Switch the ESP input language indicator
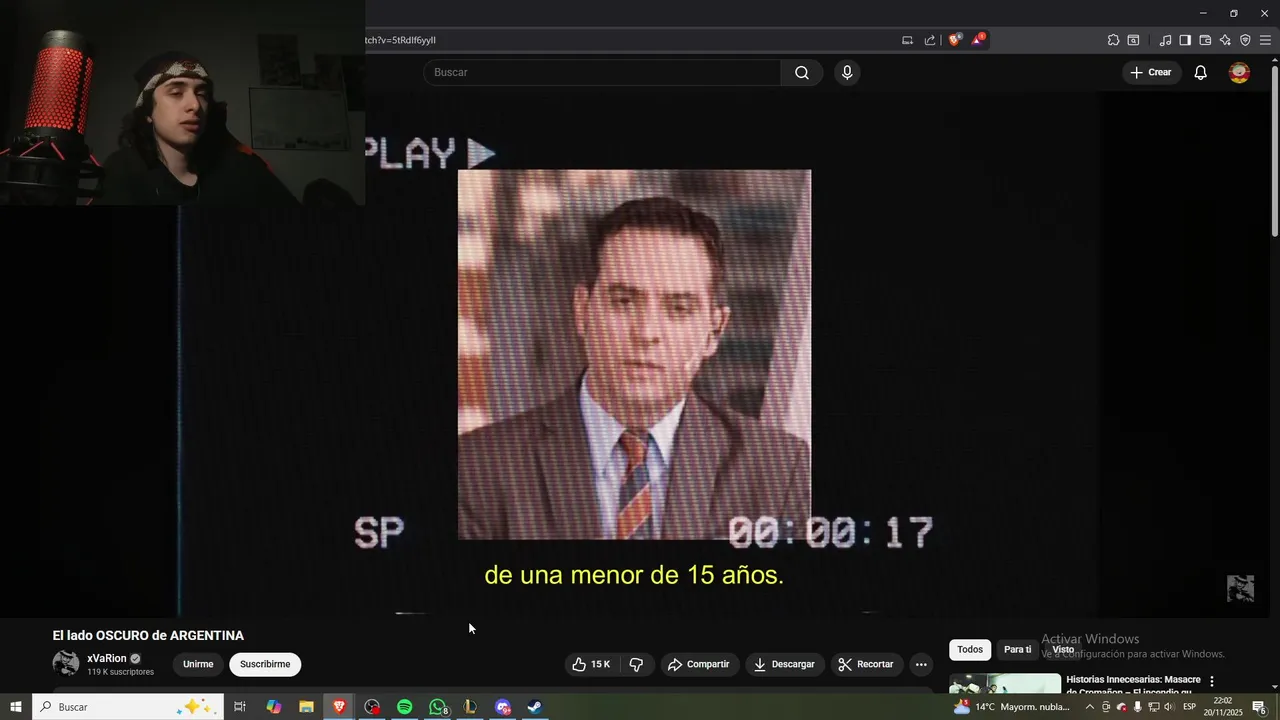Viewport: 1280px width, 720px height. [x=1189, y=707]
